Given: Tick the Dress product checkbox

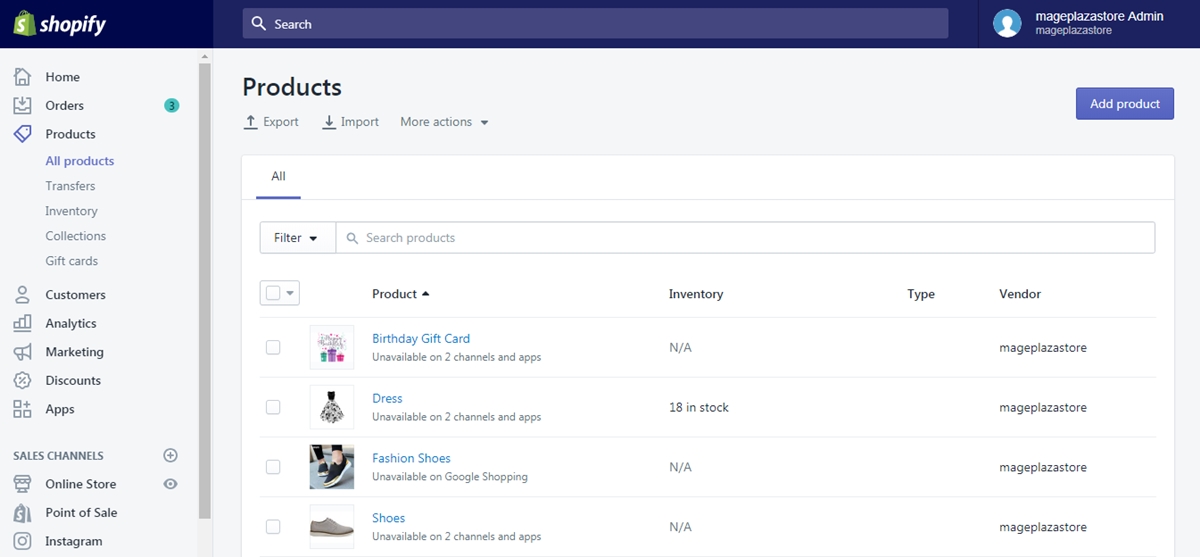Looking at the screenshot, I should click(273, 407).
